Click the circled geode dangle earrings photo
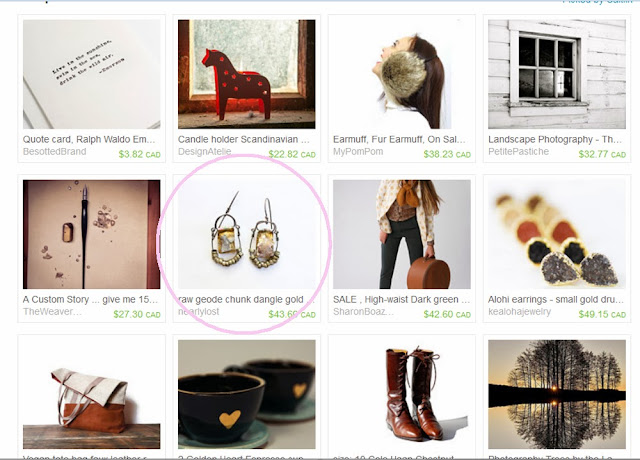This screenshot has width=640, height=460. click(247, 234)
